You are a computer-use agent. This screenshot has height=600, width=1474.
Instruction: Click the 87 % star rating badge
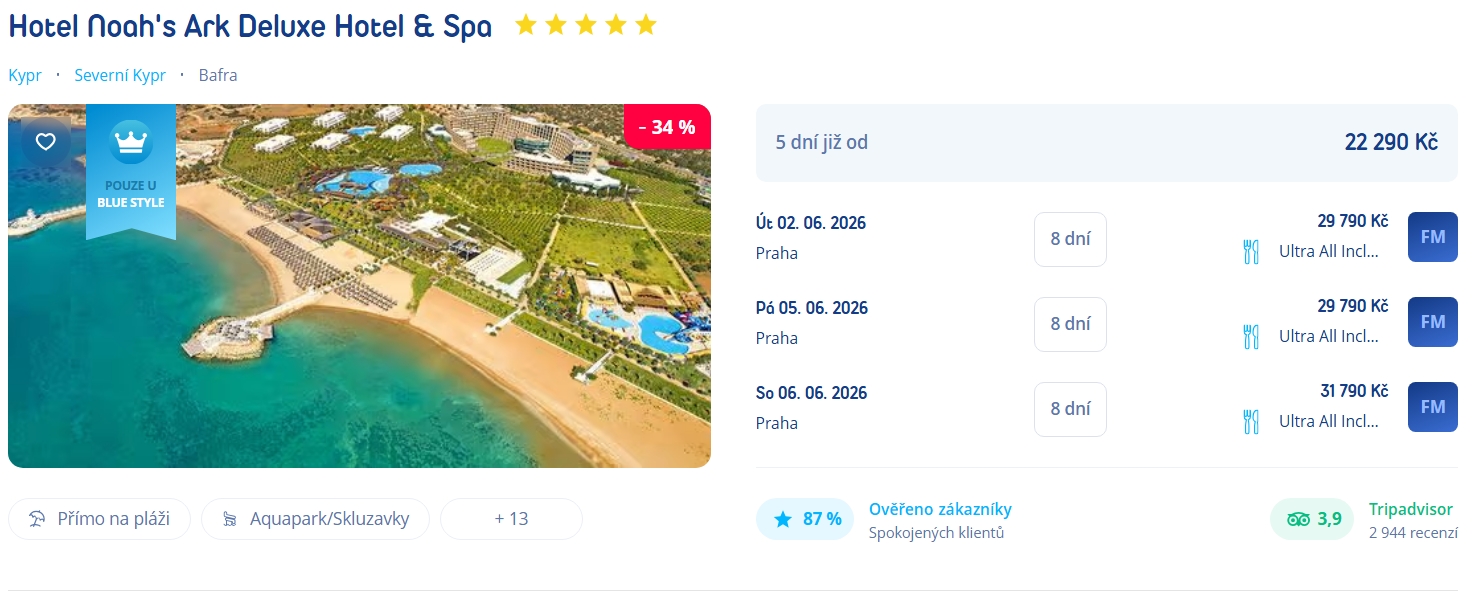[x=806, y=519]
